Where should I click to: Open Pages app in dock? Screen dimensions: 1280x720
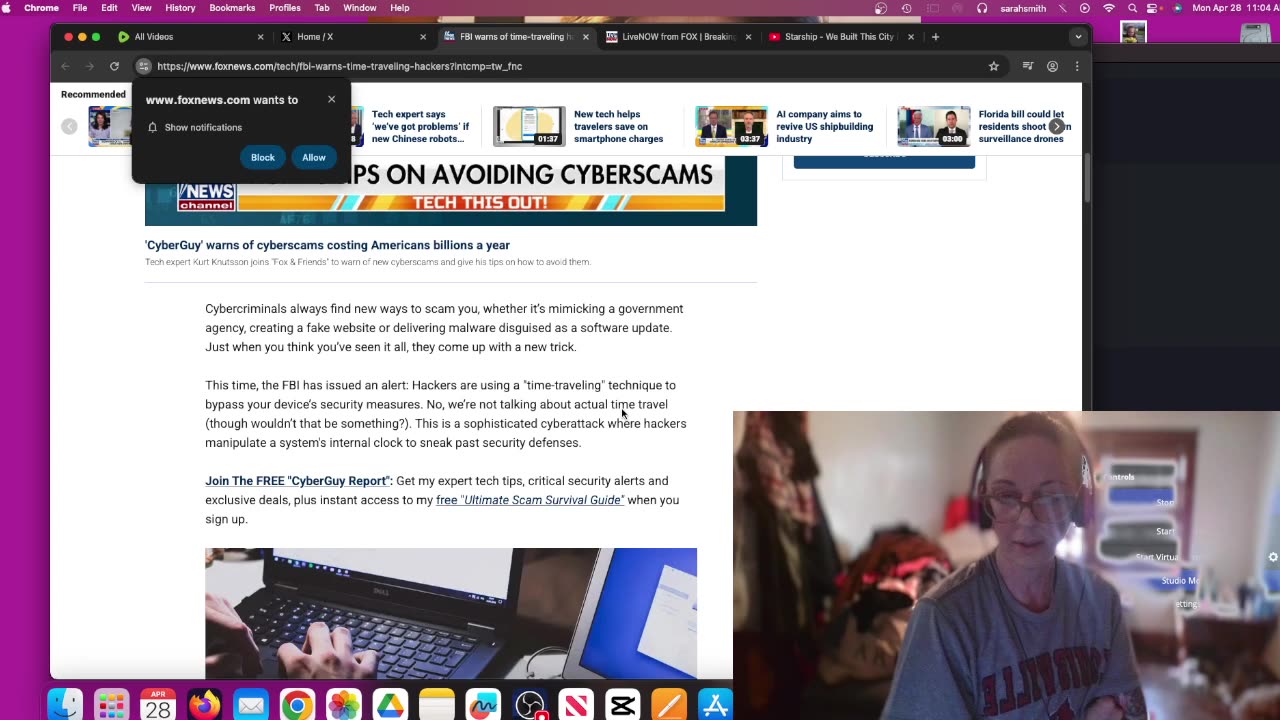pyautogui.click(x=669, y=705)
